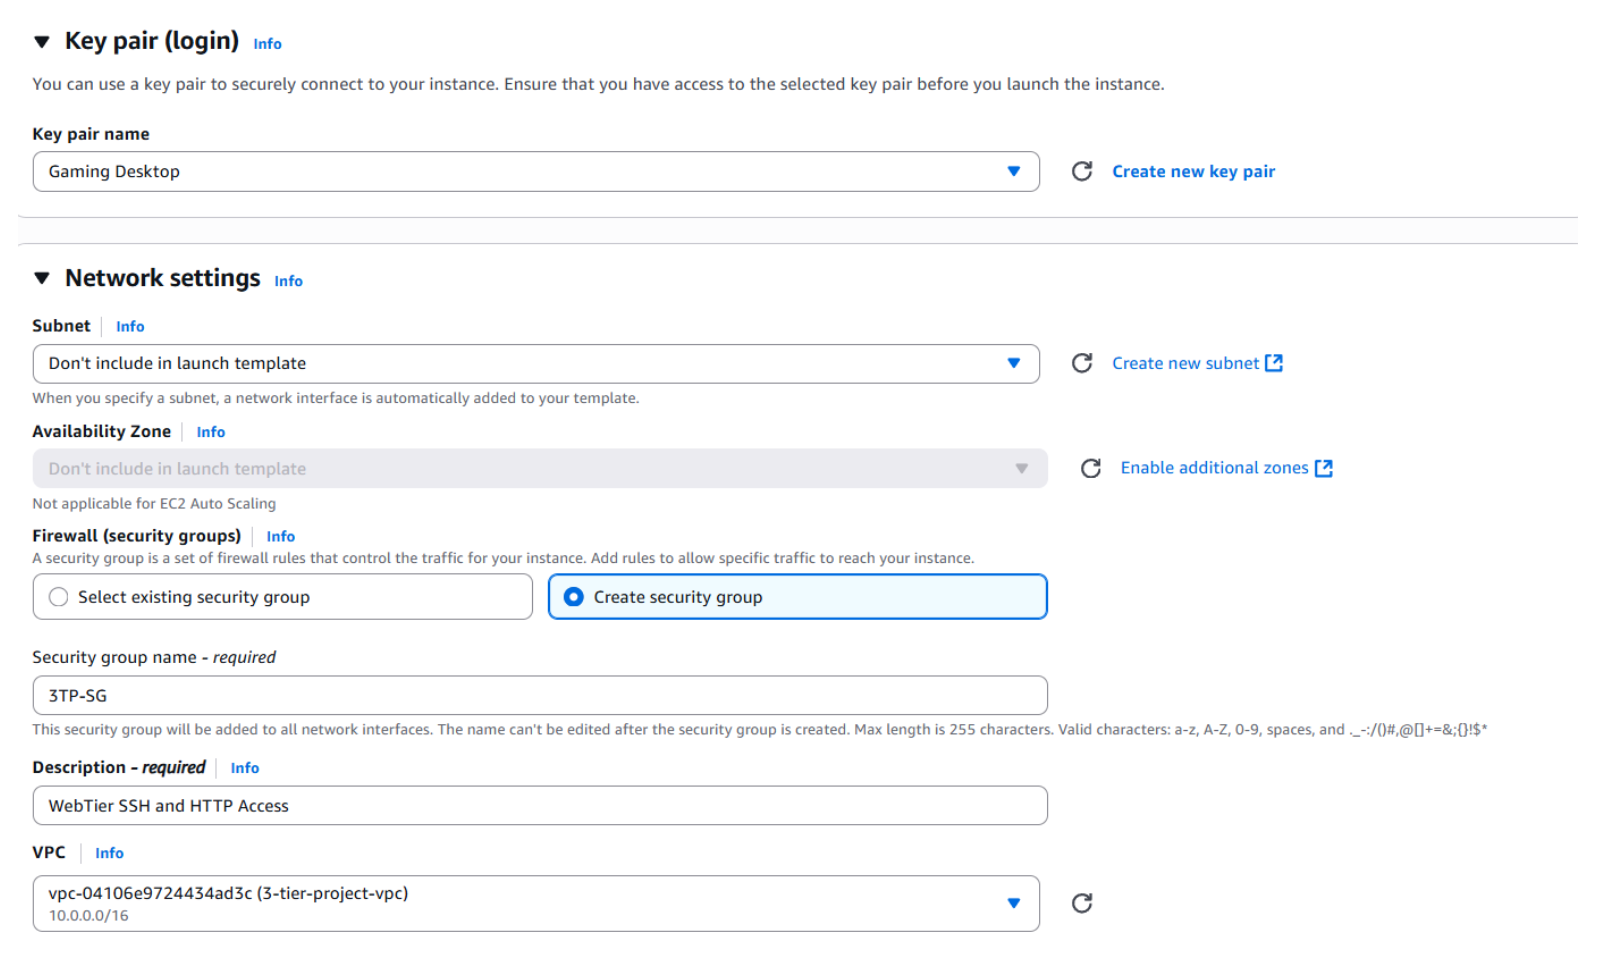Open the Enable additional zones link

pos(1213,468)
